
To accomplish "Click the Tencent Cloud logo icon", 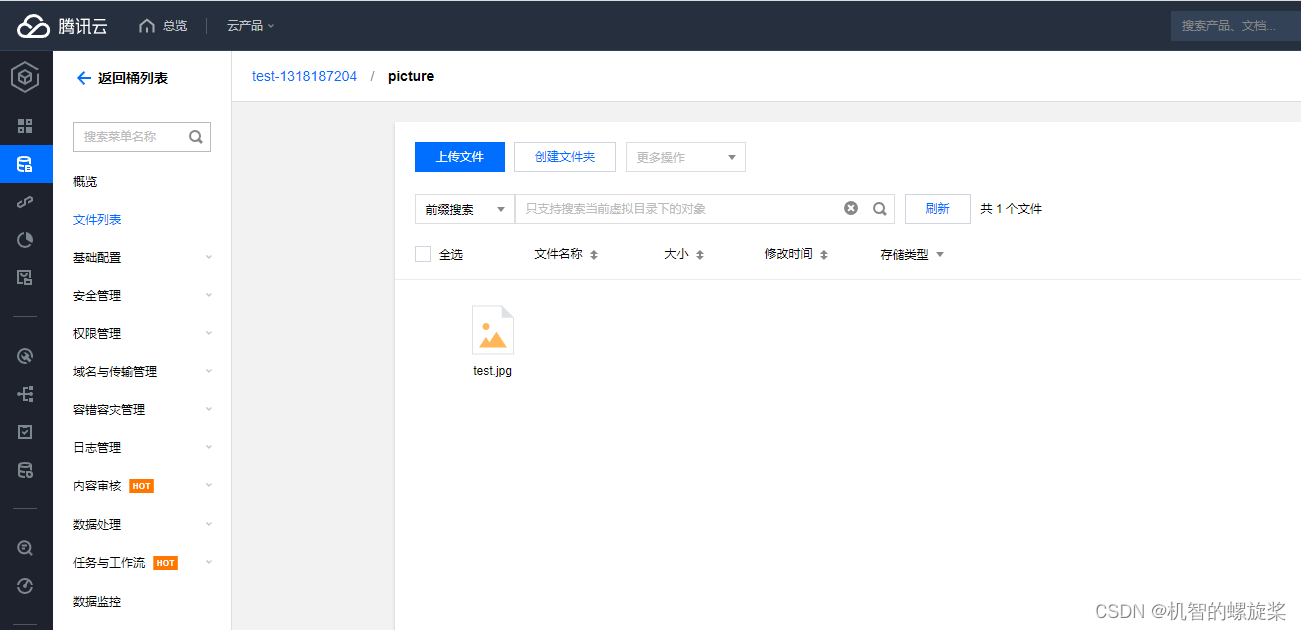I will click(x=35, y=25).
